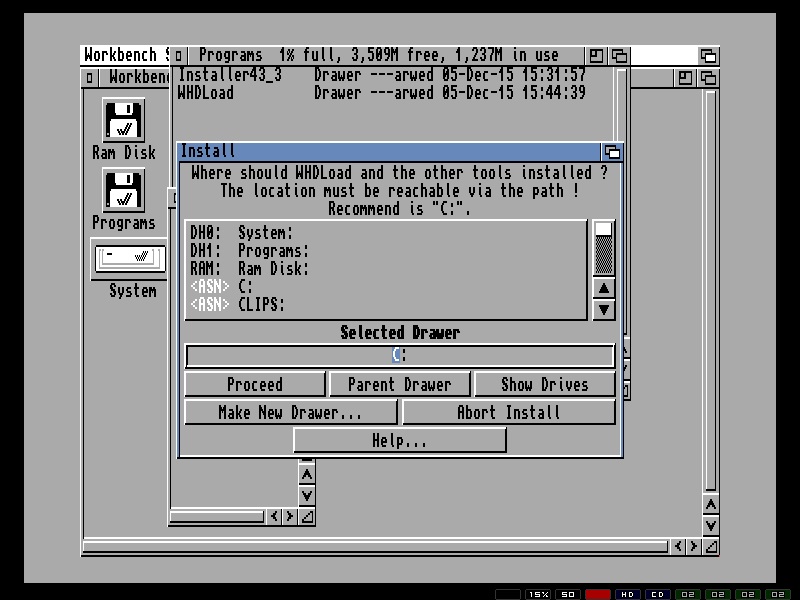800x600 pixels.
Task: Close the Programs window
Action: (178, 55)
